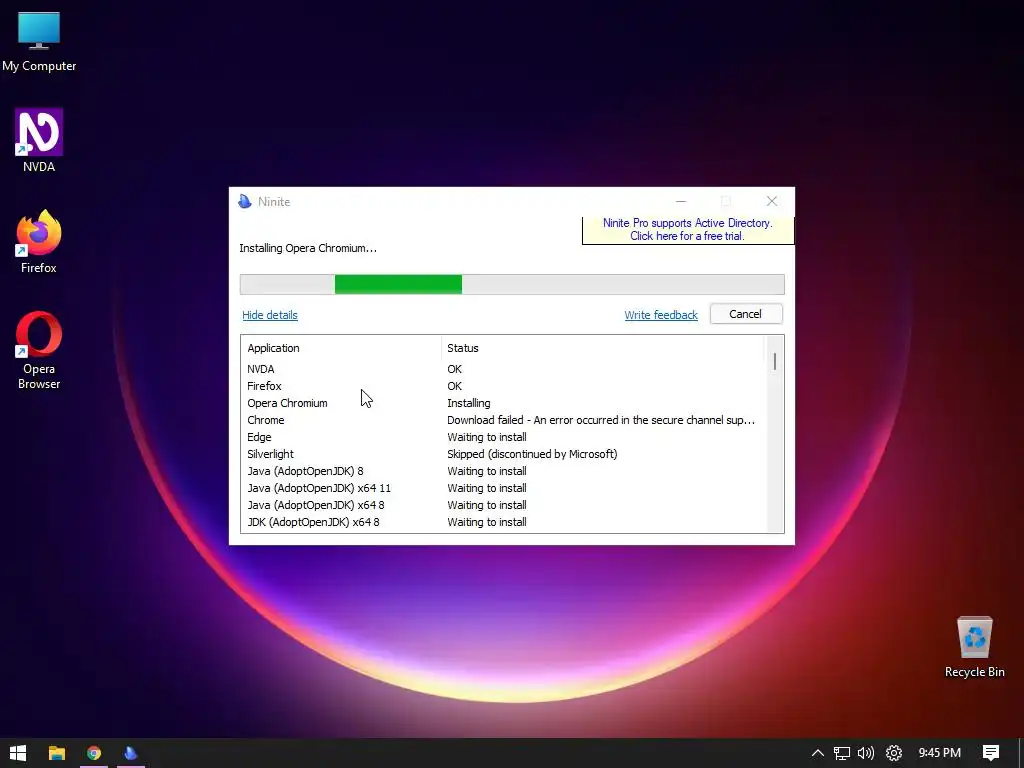Viewport: 1024px width, 768px height.
Task: Open File Explorer from the taskbar
Action: pos(57,753)
